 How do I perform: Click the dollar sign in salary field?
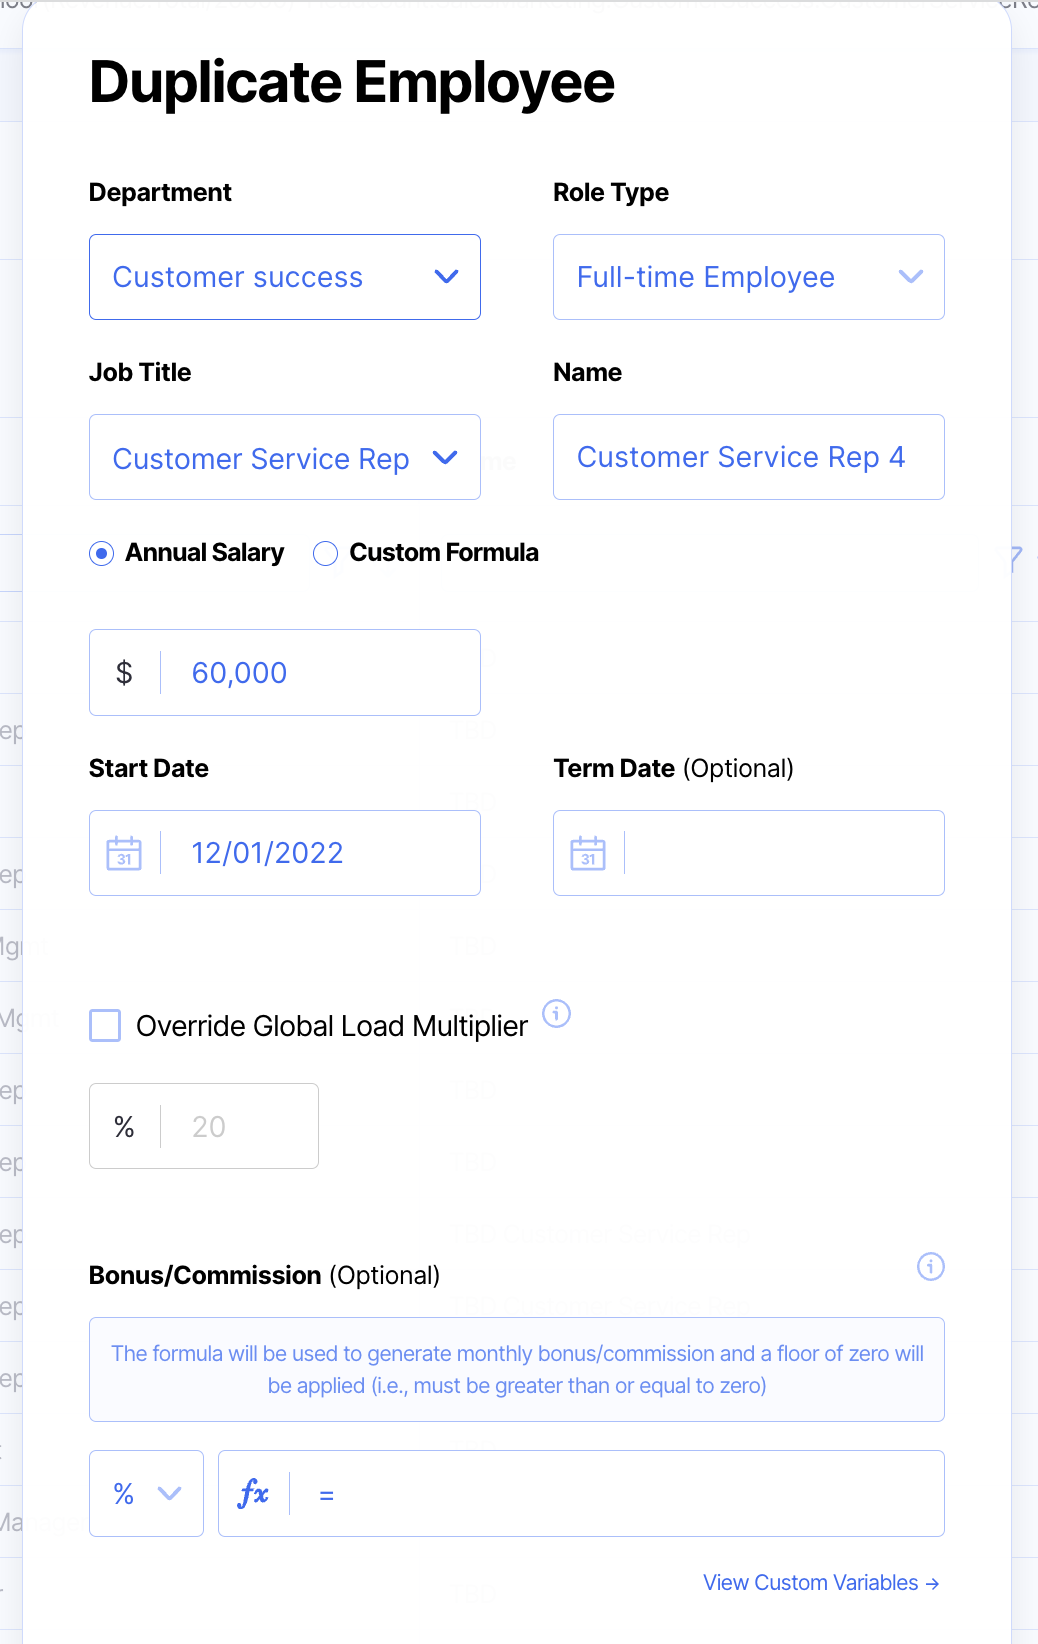pyautogui.click(x=124, y=673)
